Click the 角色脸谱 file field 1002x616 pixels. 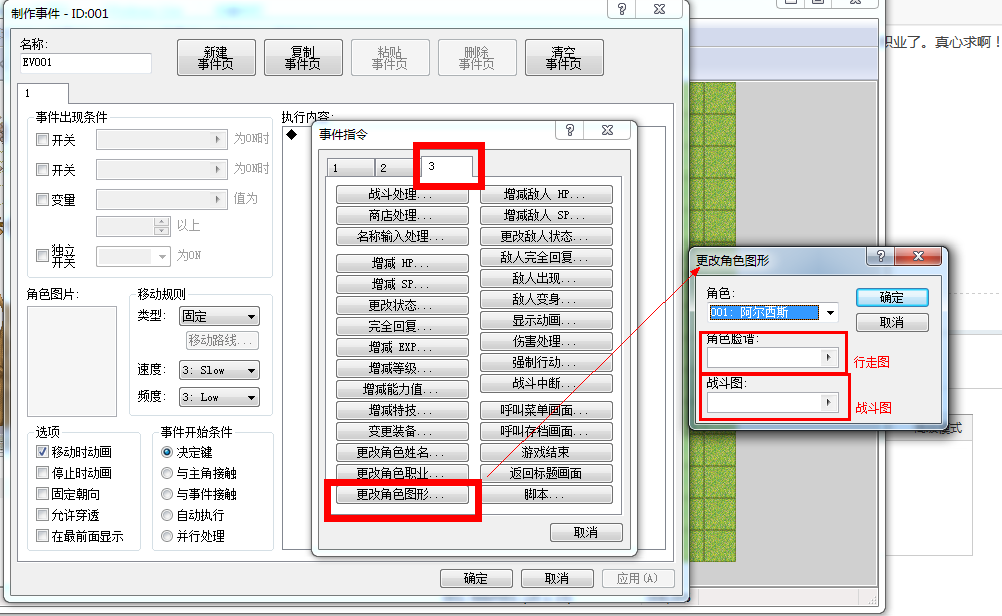click(x=772, y=357)
